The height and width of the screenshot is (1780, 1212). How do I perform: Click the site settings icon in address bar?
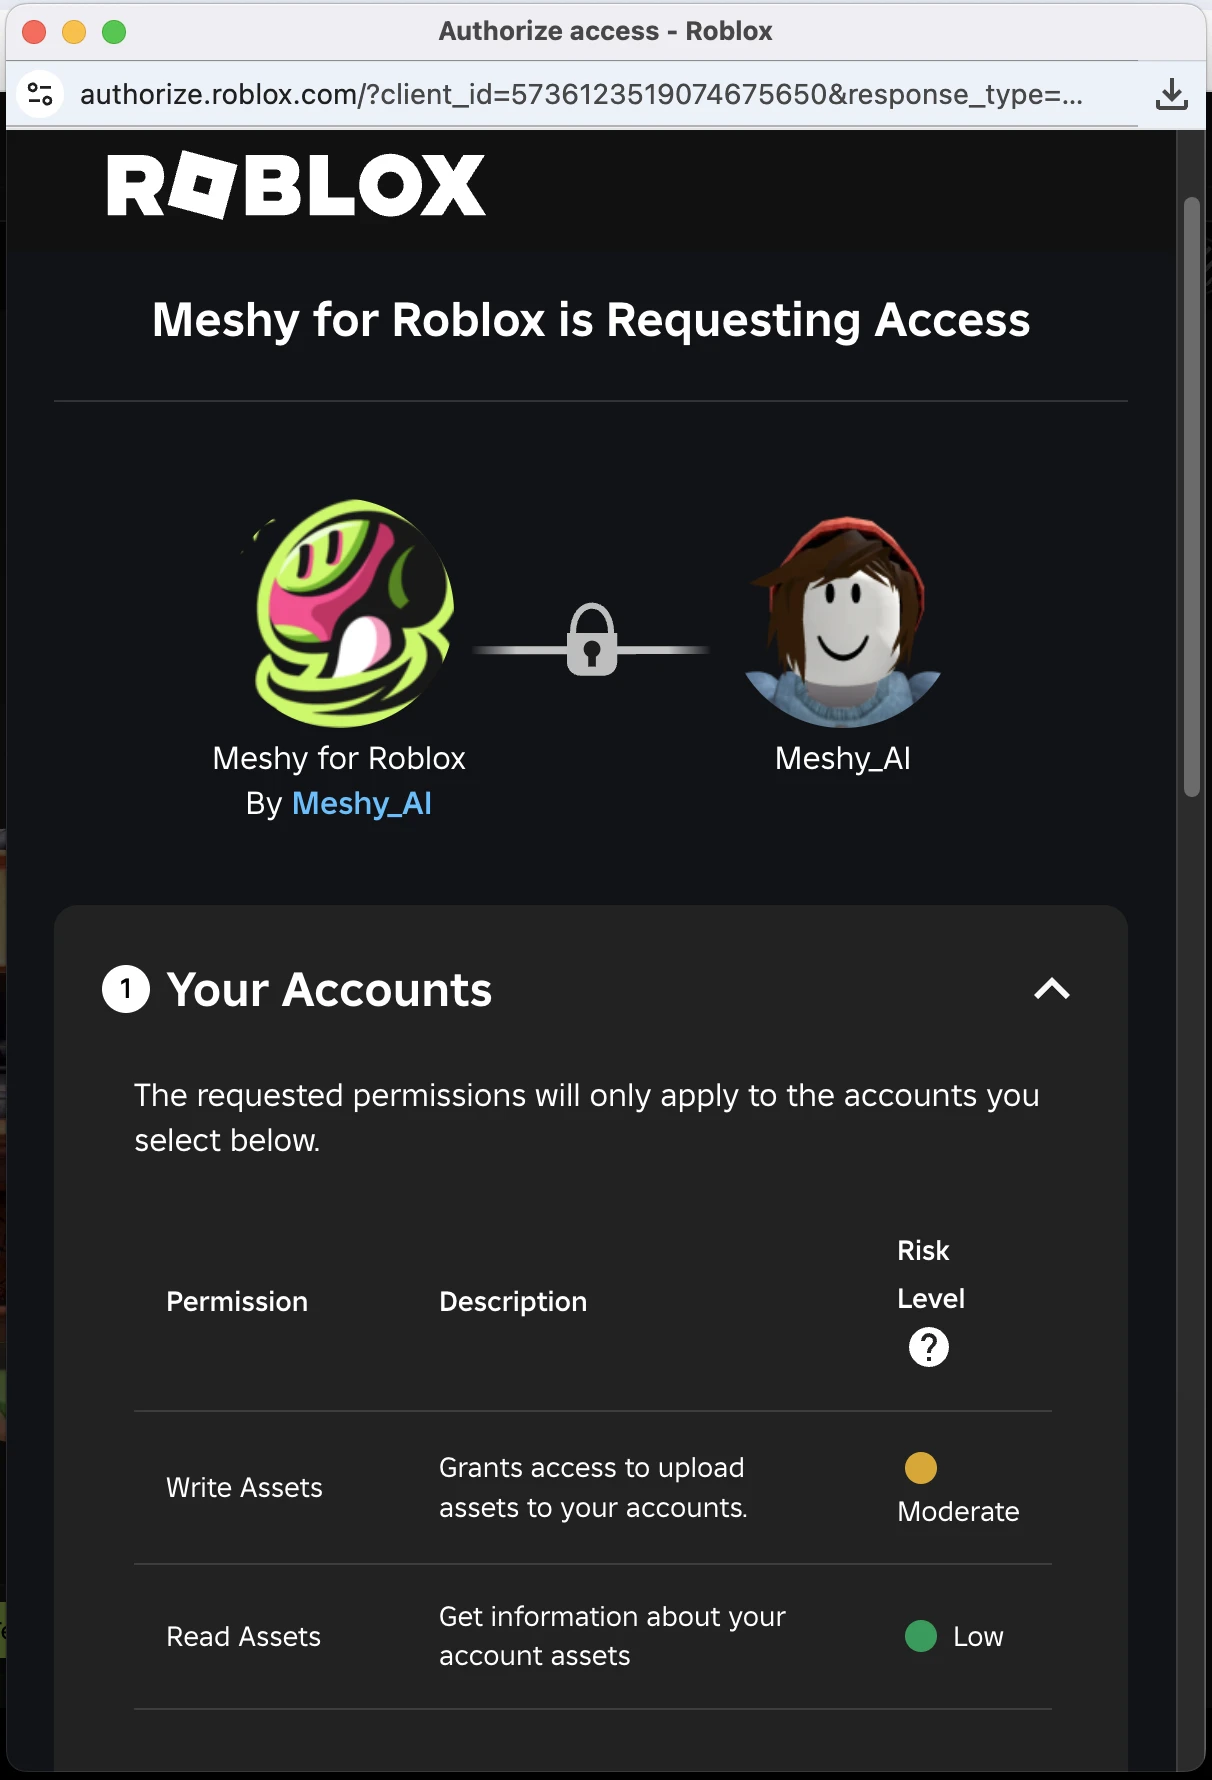point(40,94)
